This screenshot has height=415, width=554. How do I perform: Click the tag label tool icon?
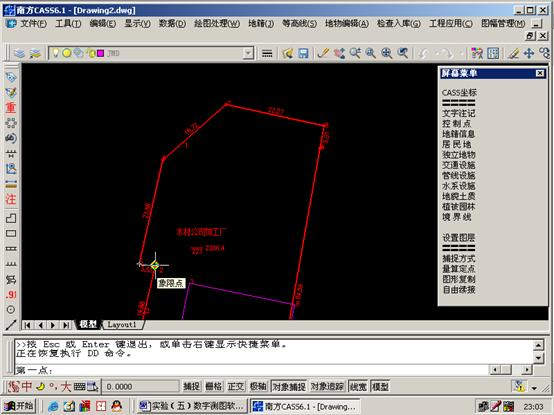(11, 77)
